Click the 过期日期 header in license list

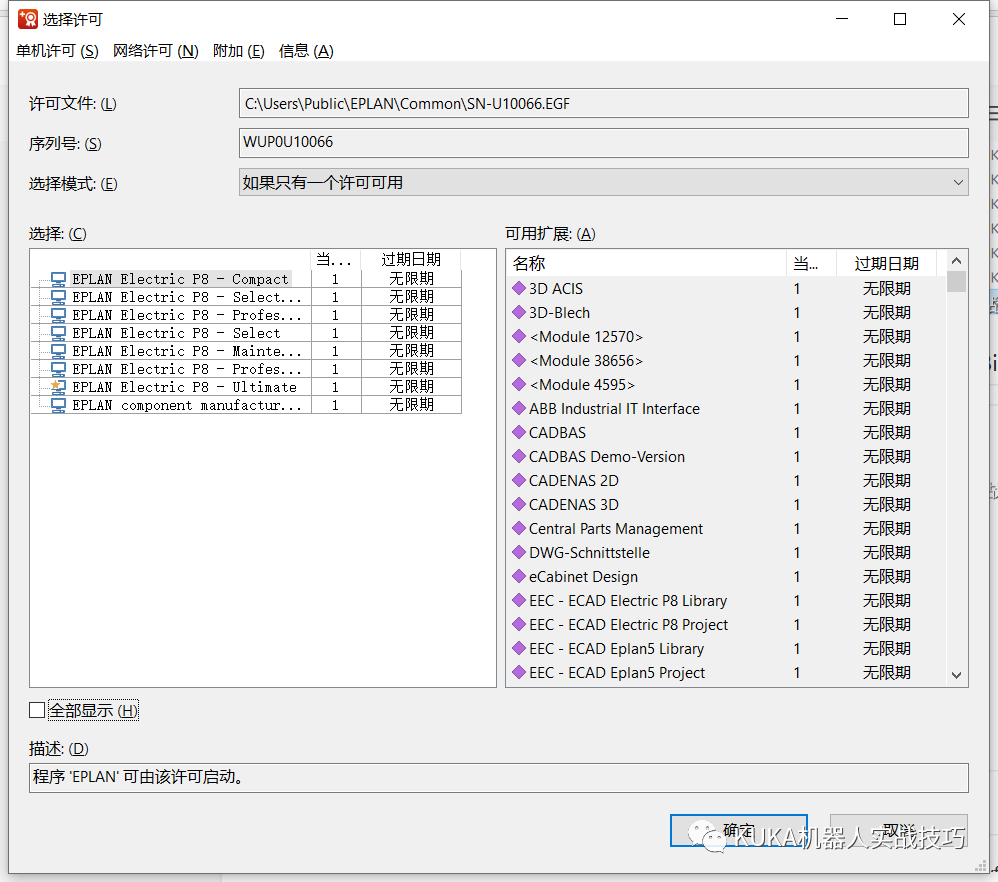411,260
